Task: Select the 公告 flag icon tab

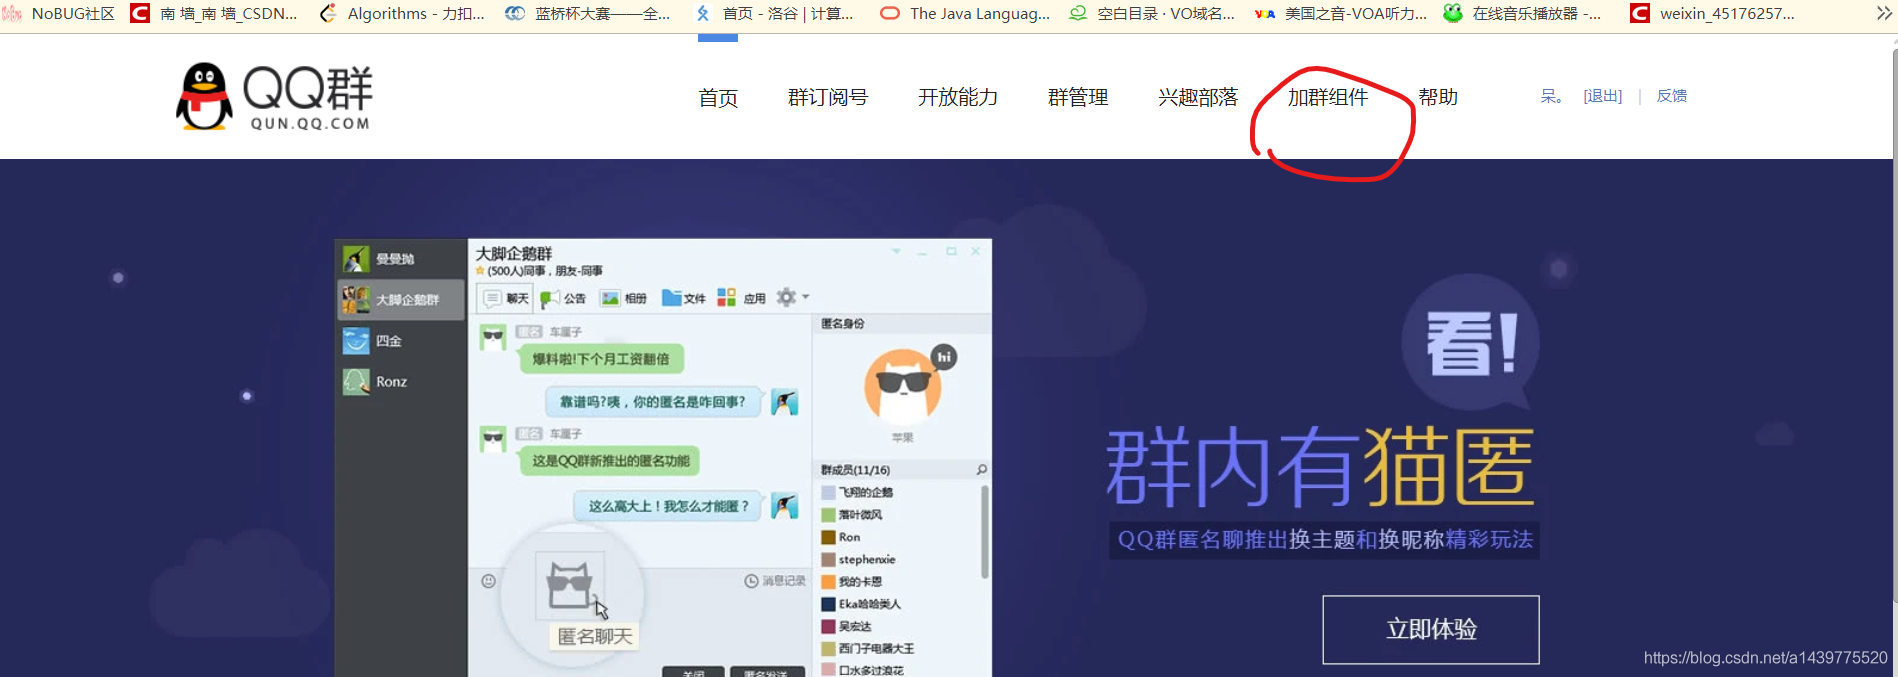Action: coord(563,298)
